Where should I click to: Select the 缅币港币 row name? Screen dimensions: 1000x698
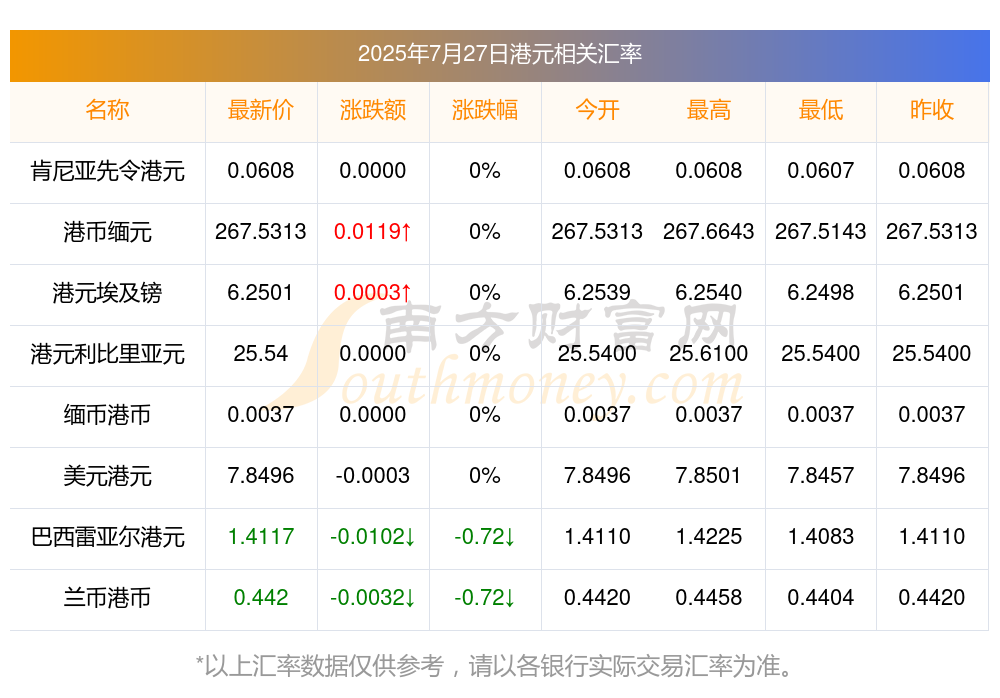pos(107,415)
